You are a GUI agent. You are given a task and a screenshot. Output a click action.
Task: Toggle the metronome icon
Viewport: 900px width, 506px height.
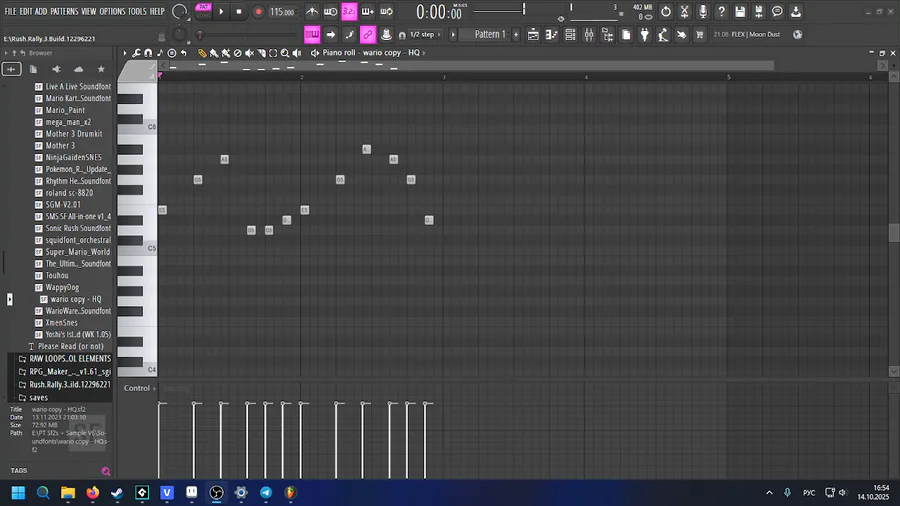(312, 11)
